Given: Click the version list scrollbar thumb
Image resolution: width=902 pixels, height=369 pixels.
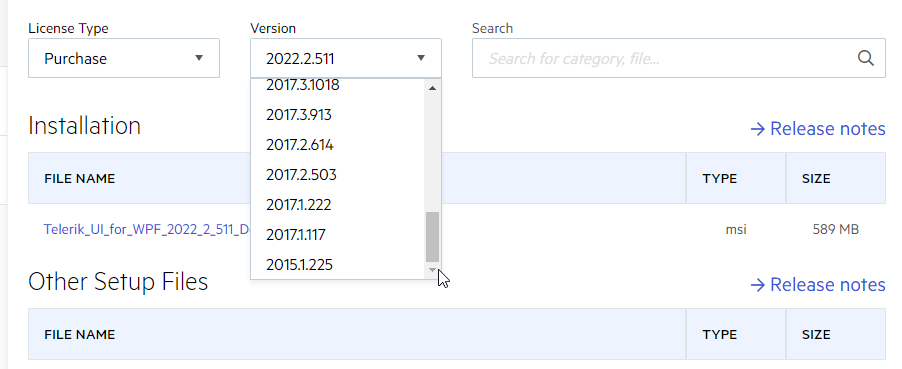Looking at the screenshot, I should click(433, 237).
